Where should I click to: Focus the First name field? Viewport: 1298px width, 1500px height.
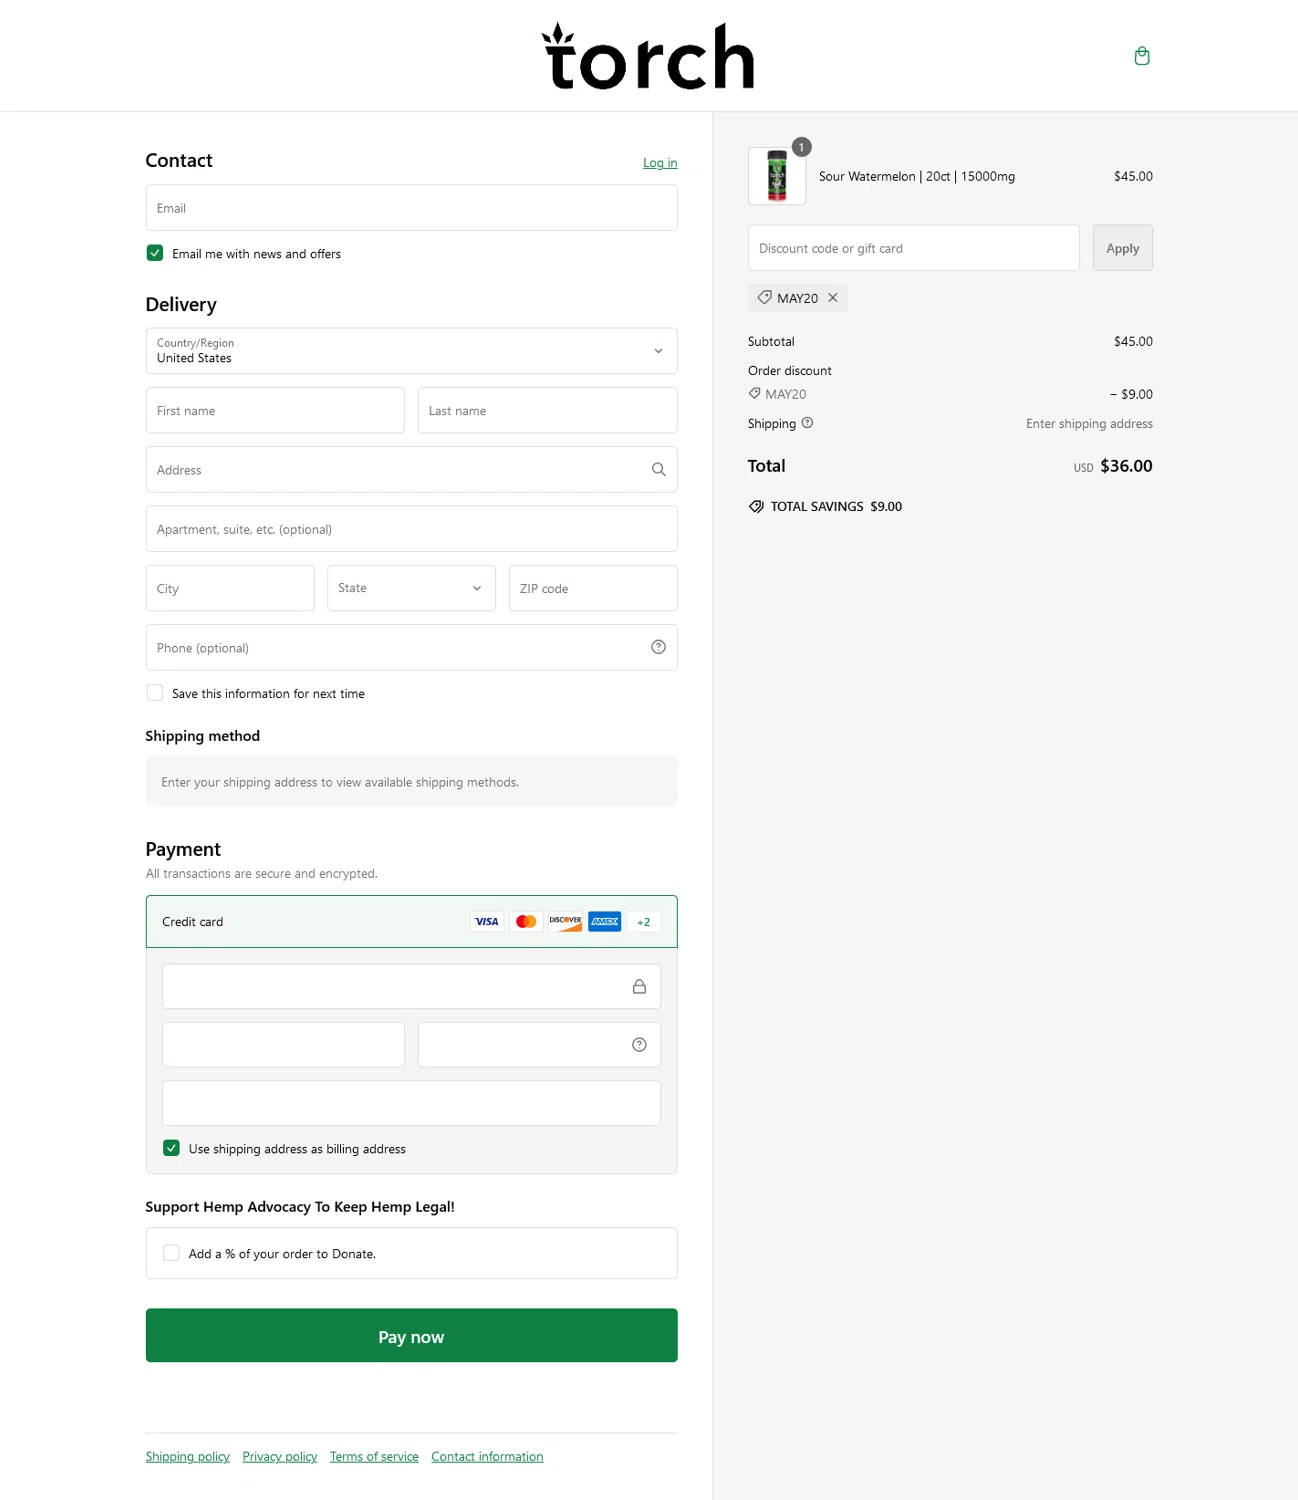[x=275, y=411]
